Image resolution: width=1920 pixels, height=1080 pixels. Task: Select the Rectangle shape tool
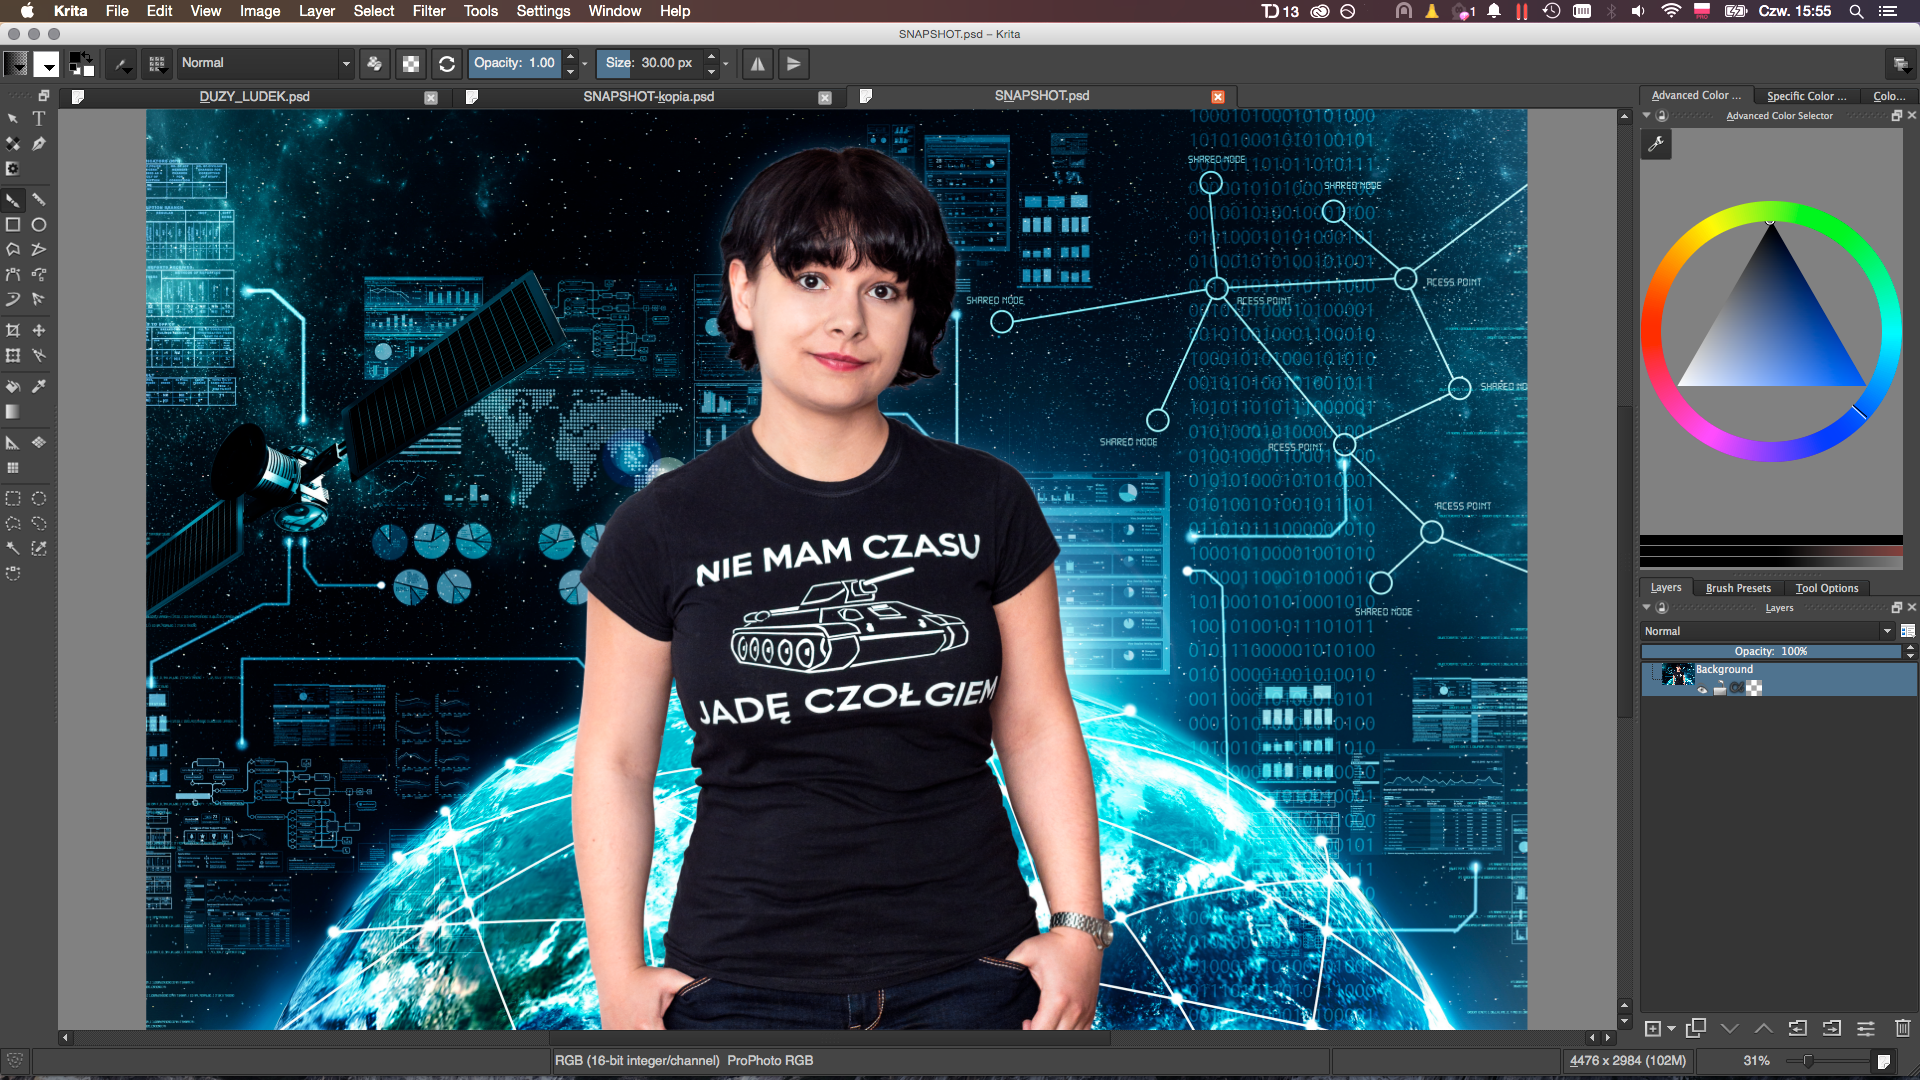[13, 225]
